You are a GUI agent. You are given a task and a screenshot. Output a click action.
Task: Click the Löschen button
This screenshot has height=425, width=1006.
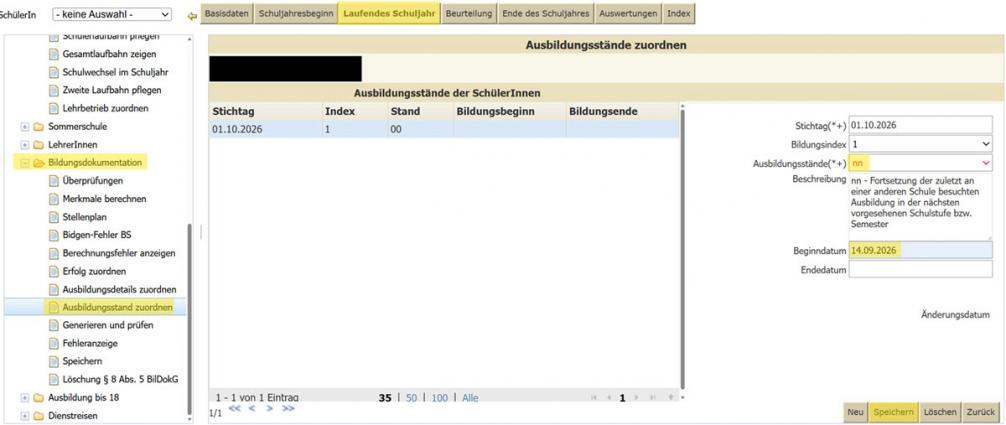940,412
